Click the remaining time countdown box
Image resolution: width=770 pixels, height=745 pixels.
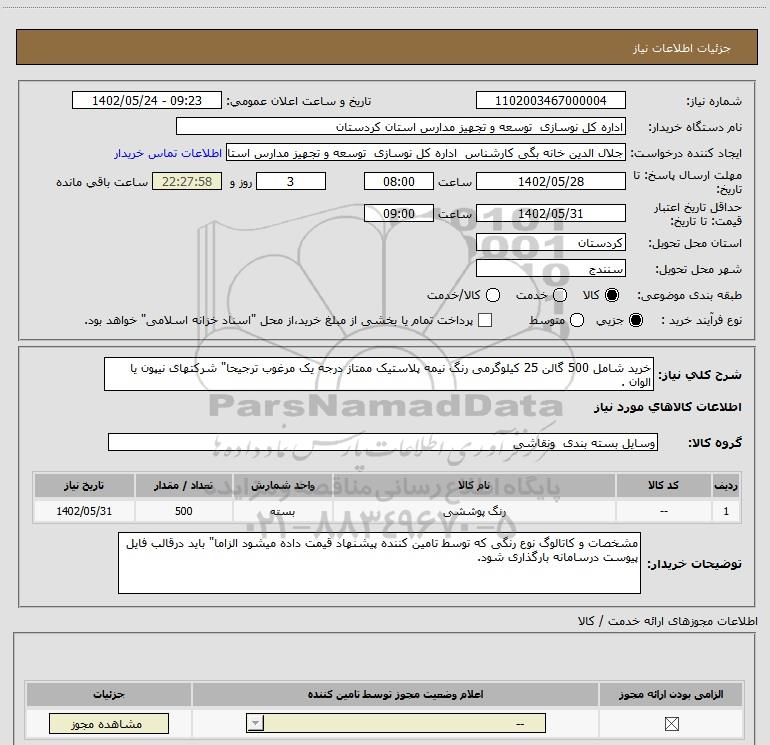point(187,181)
